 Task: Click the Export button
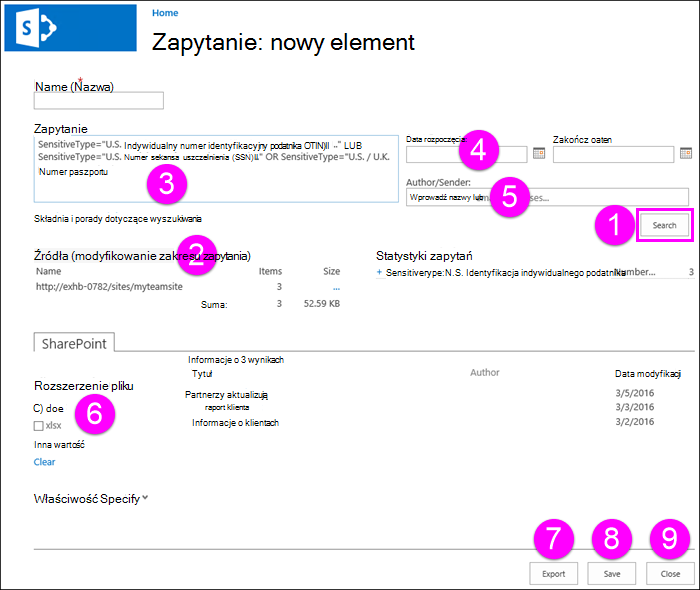coord(554,573)
